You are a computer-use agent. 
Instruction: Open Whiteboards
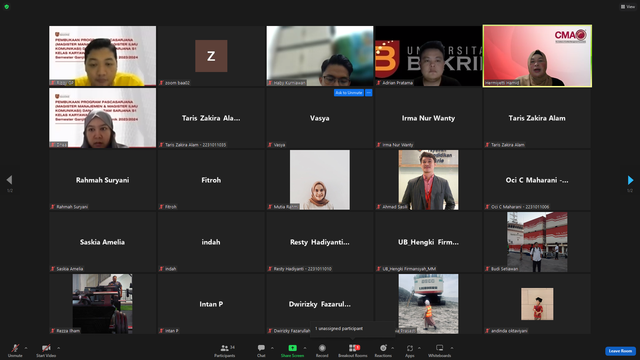pyautogui.click(x=440, y=350)
